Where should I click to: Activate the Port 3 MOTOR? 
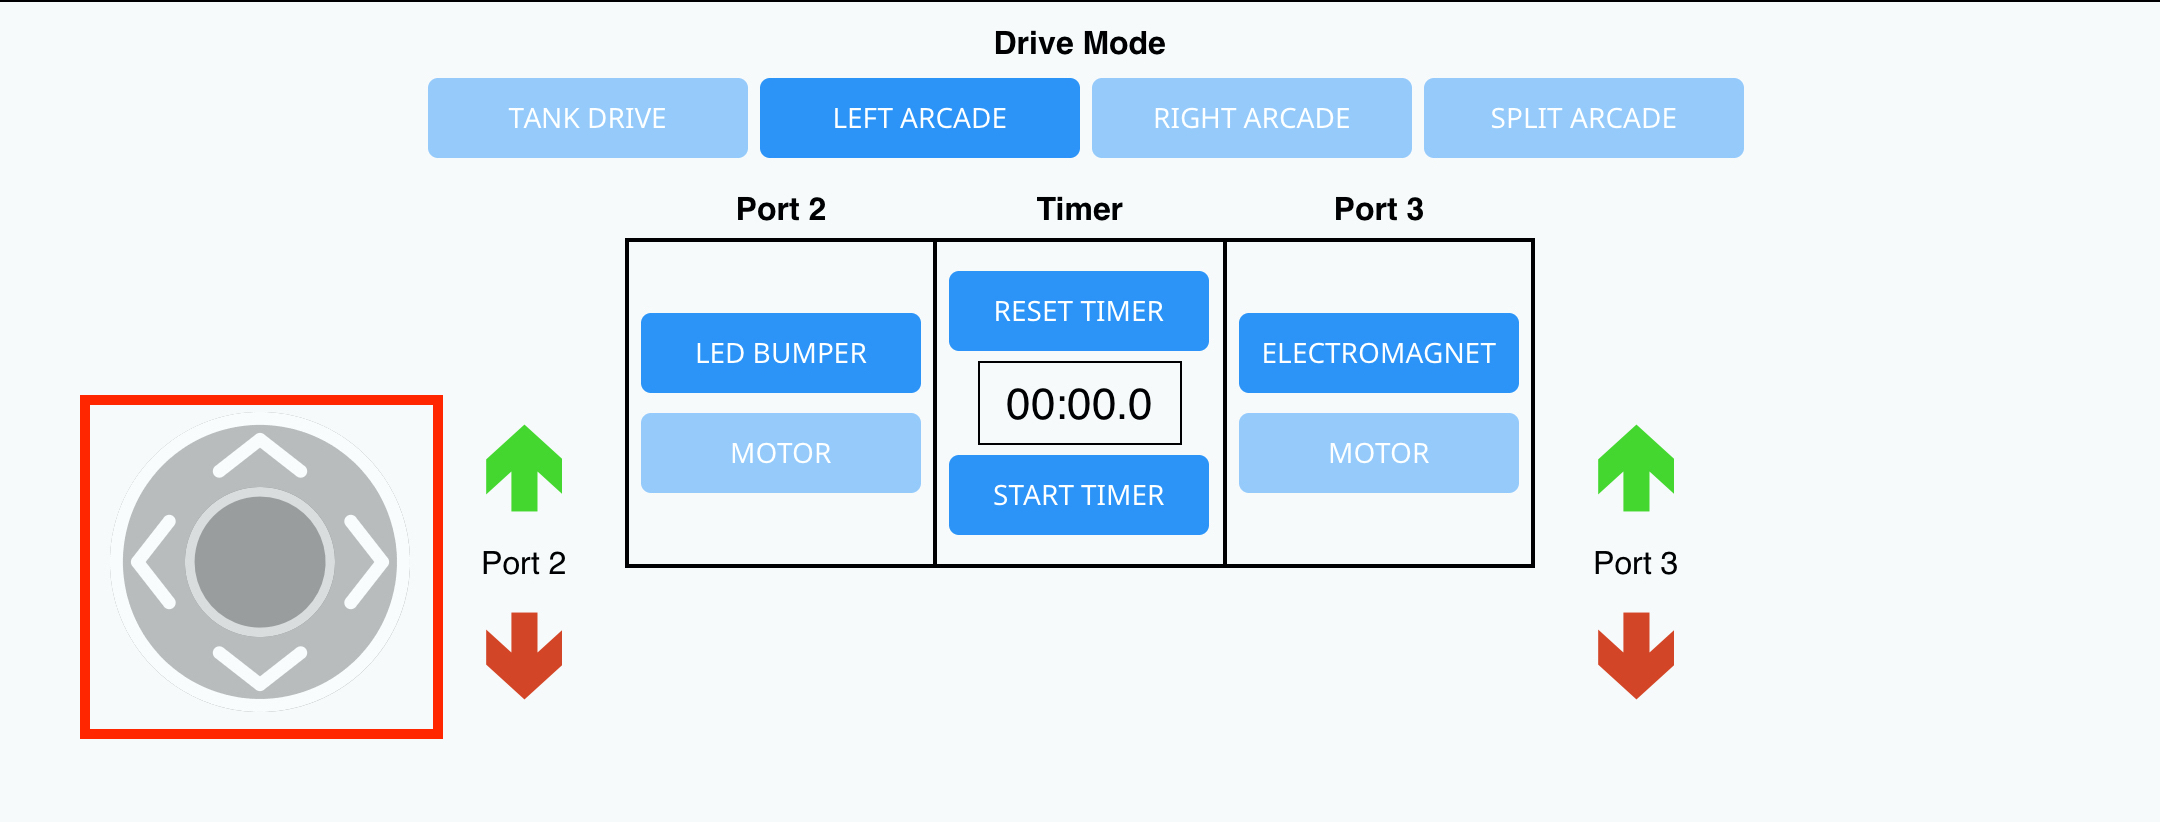pos(1378,452)
